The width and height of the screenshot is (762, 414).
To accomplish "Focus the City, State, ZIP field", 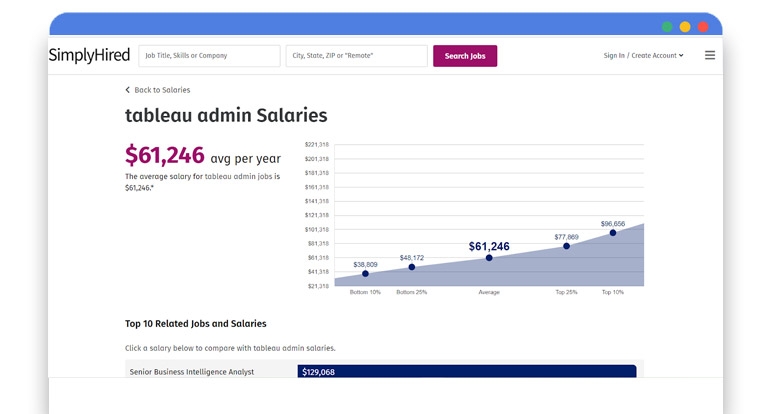I will pyautogui.click(x=356, y=56).
